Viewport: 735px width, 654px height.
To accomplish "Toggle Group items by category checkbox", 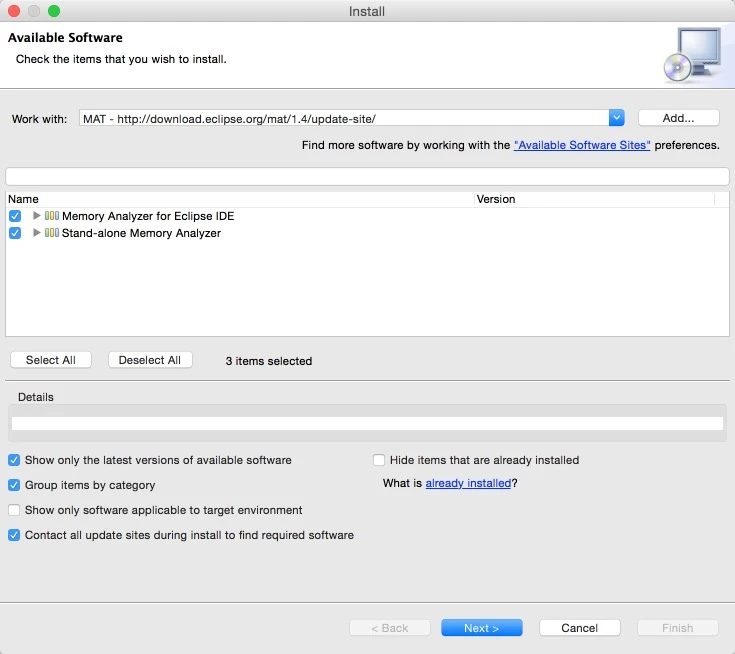I will point(14,485).
